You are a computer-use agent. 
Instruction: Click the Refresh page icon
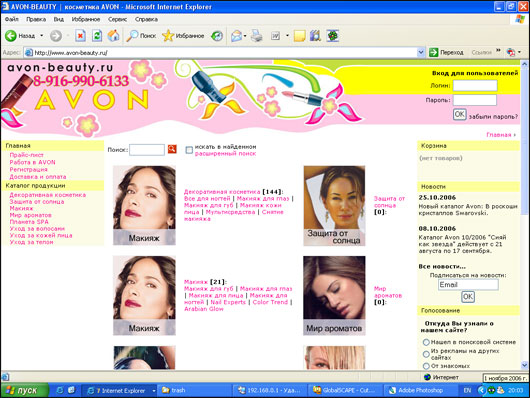[97, 36]
